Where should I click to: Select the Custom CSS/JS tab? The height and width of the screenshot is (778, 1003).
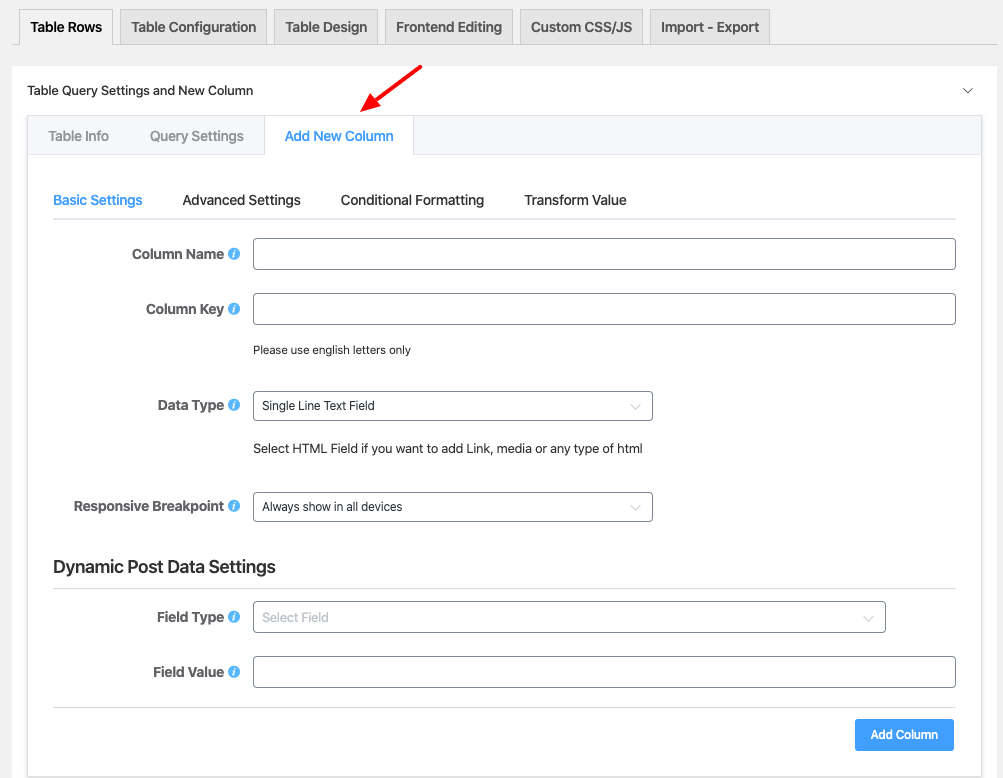pos(581,27)
